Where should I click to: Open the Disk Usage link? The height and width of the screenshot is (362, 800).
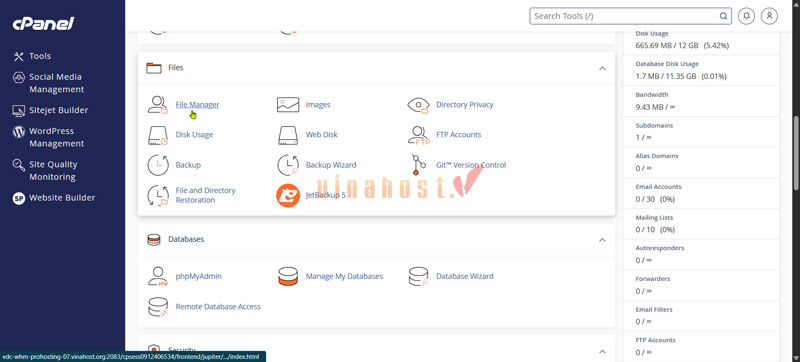194,135
